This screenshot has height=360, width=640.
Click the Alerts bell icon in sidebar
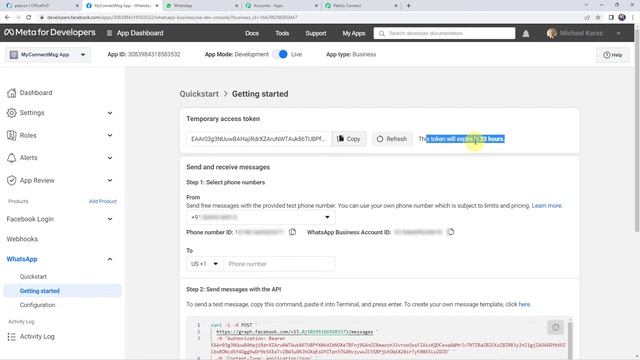(11, 158)
